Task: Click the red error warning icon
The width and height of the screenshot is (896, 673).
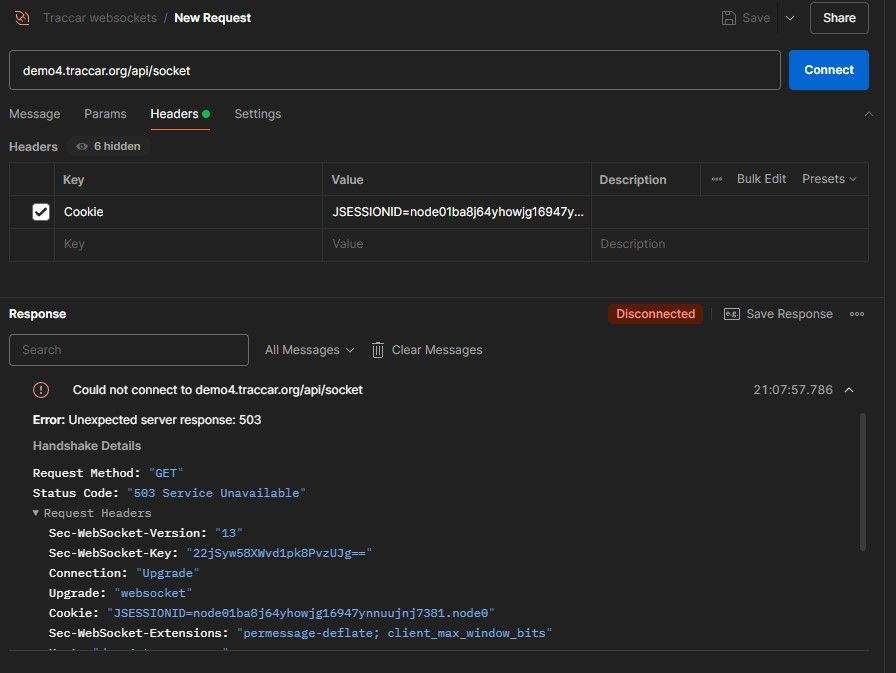Action: [41, 390]
